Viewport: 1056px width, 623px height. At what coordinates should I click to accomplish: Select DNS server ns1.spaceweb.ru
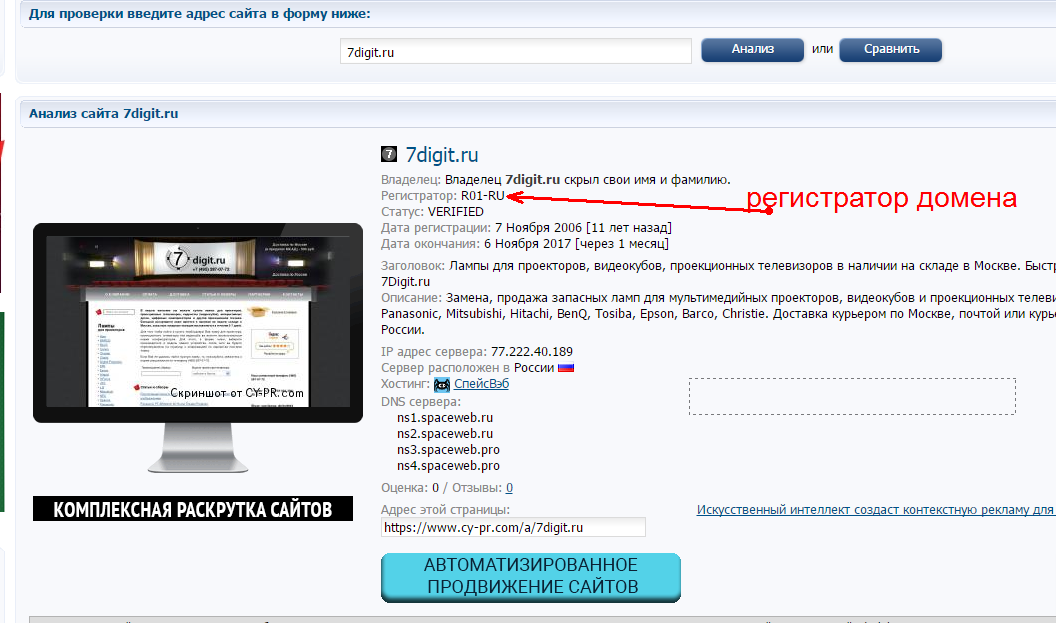(444, 418)
